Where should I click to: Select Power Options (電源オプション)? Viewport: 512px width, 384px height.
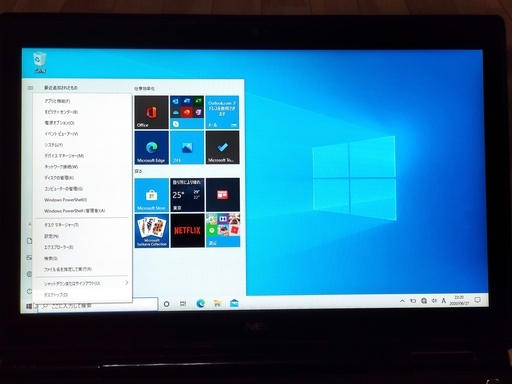82,123
